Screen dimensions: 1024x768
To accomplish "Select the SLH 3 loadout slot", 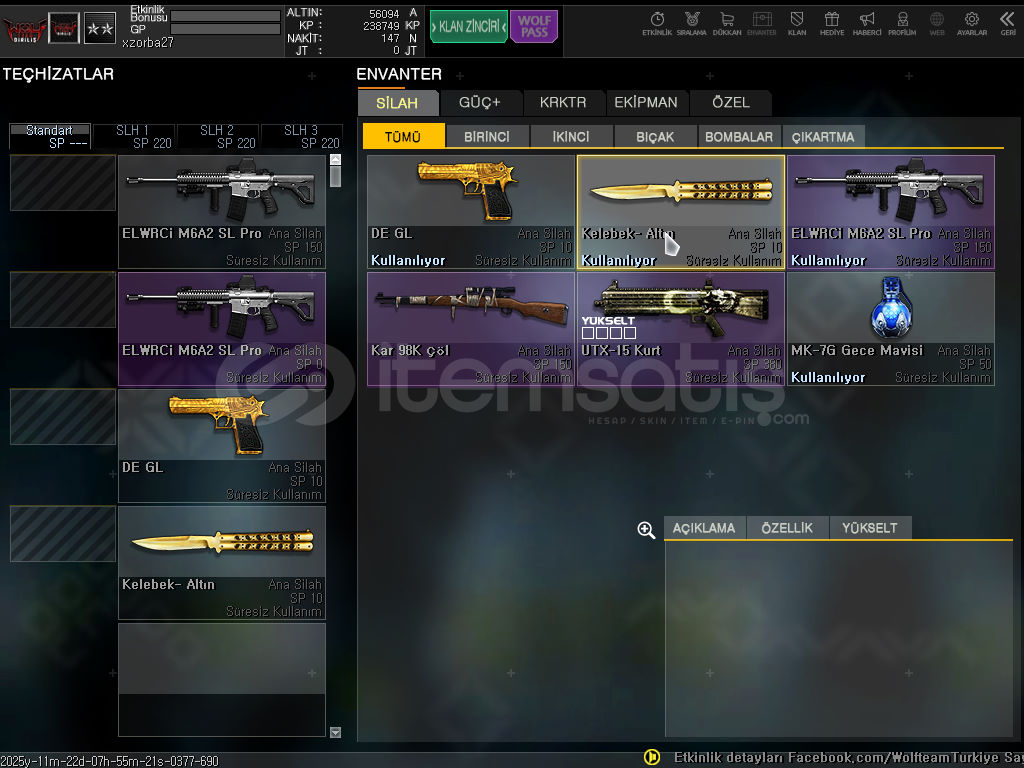I will coord(302,136).
